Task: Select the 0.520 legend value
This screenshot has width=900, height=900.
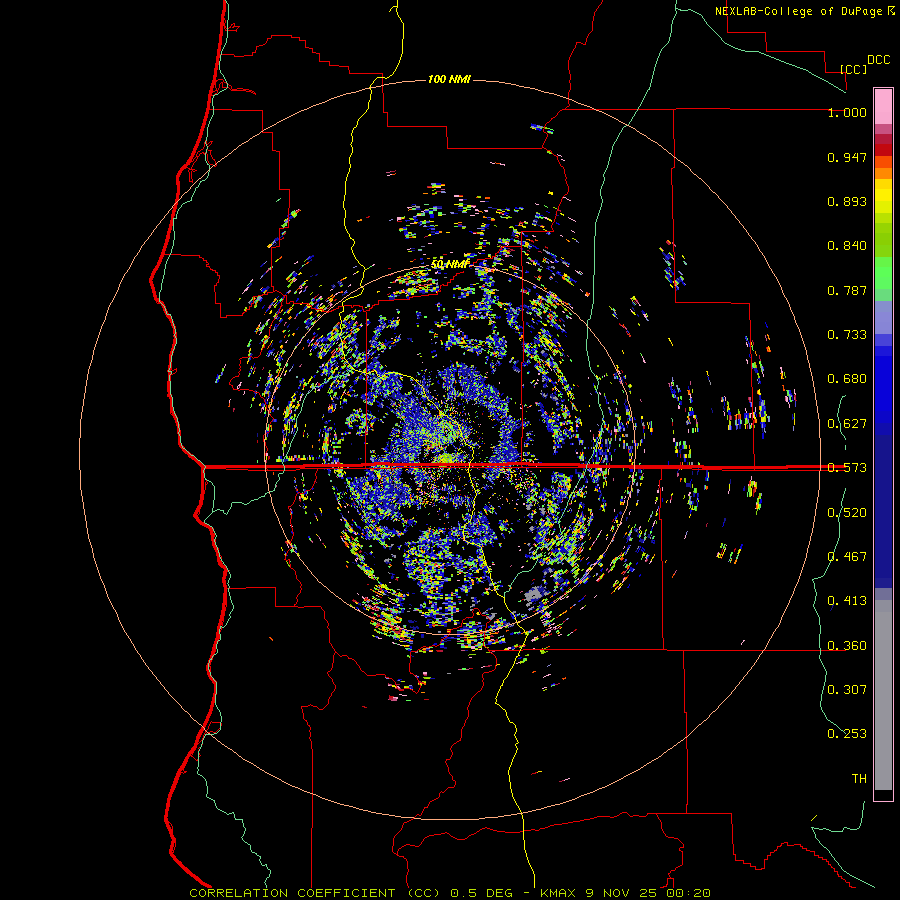Action: point(847,513)
